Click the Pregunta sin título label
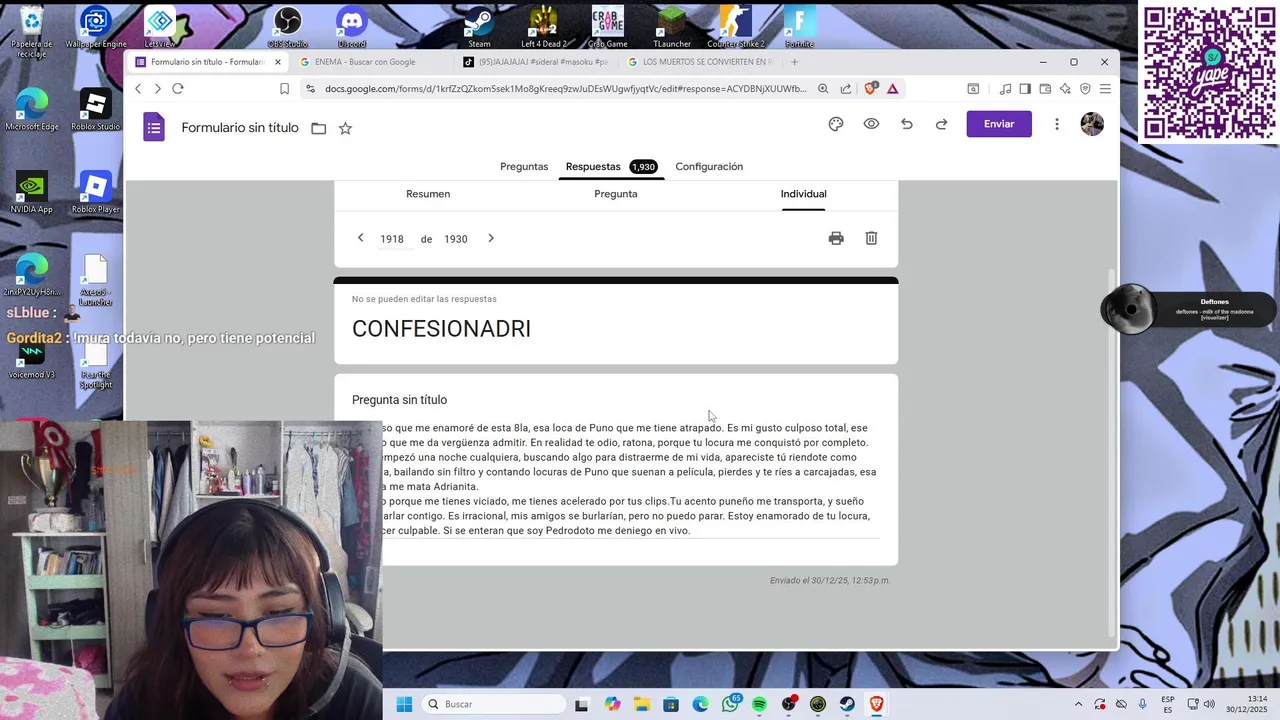 click(399, 400)
